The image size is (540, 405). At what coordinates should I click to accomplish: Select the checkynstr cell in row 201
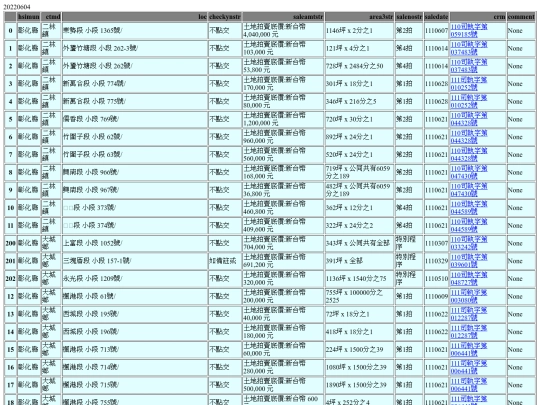225,261
